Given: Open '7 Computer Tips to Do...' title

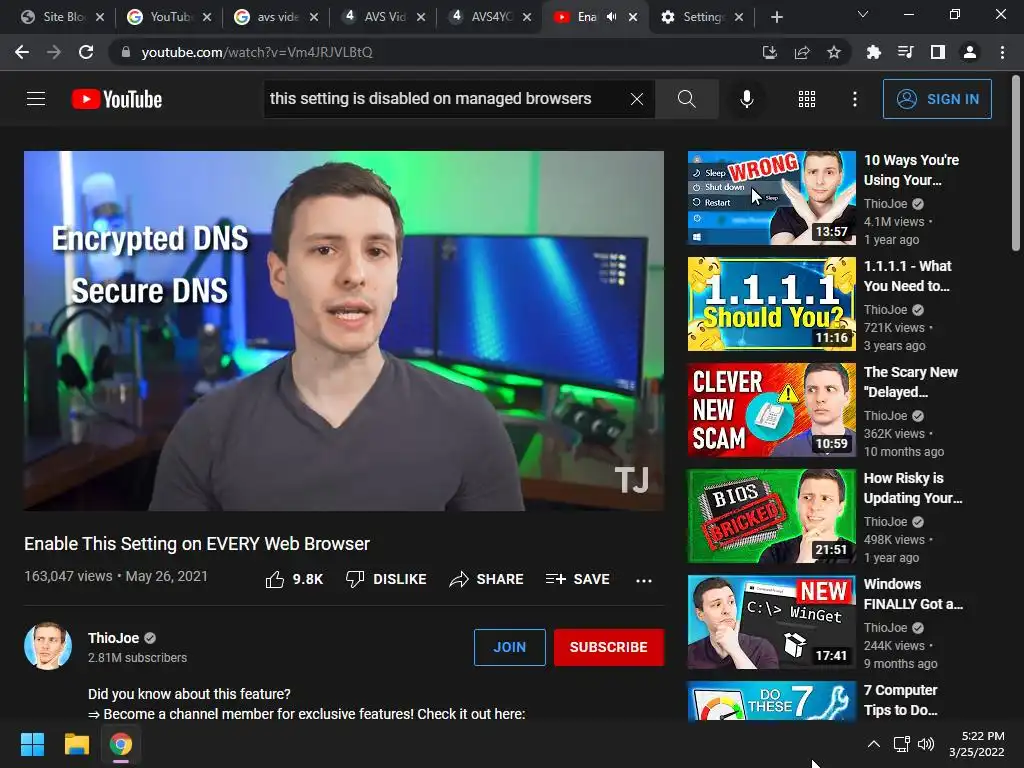Looking at the screenshot, I should (901, 700).
